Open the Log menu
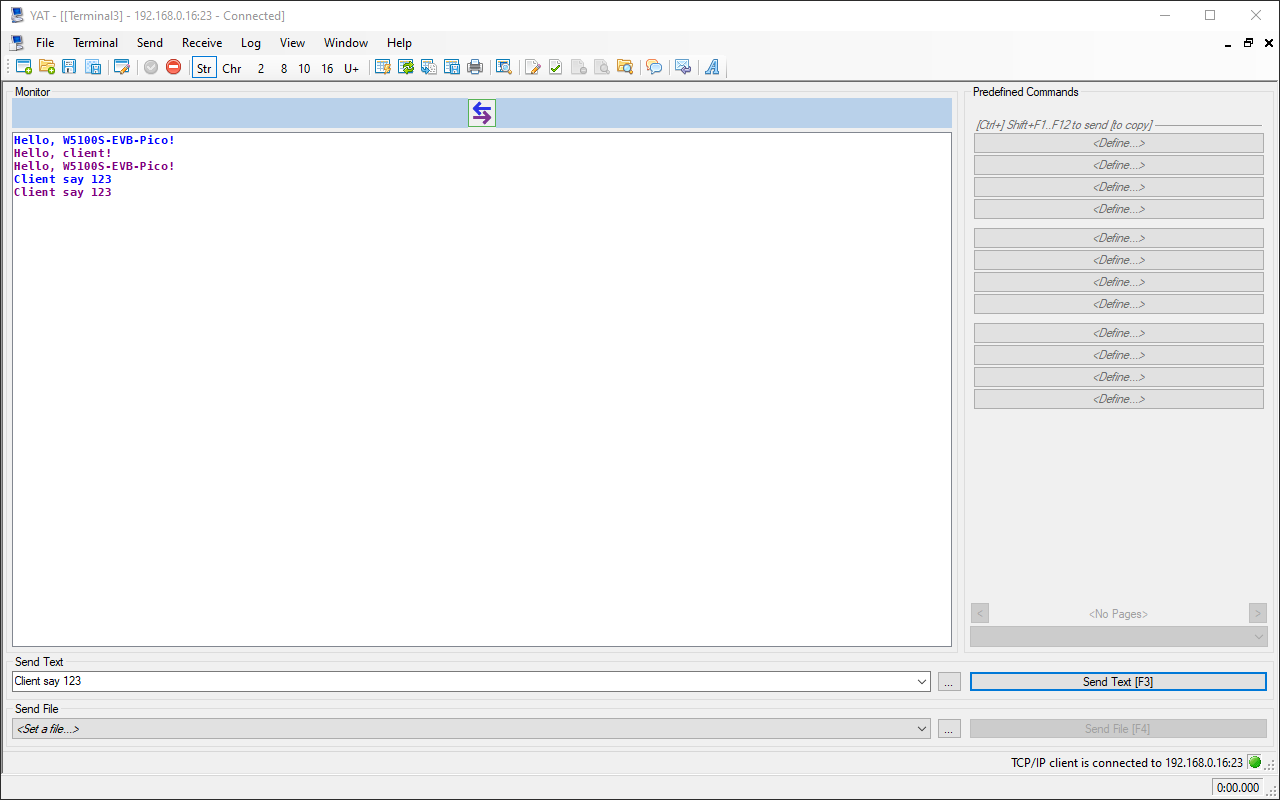The width and height of the screenshot is (1280, 800). click(251, 43)
